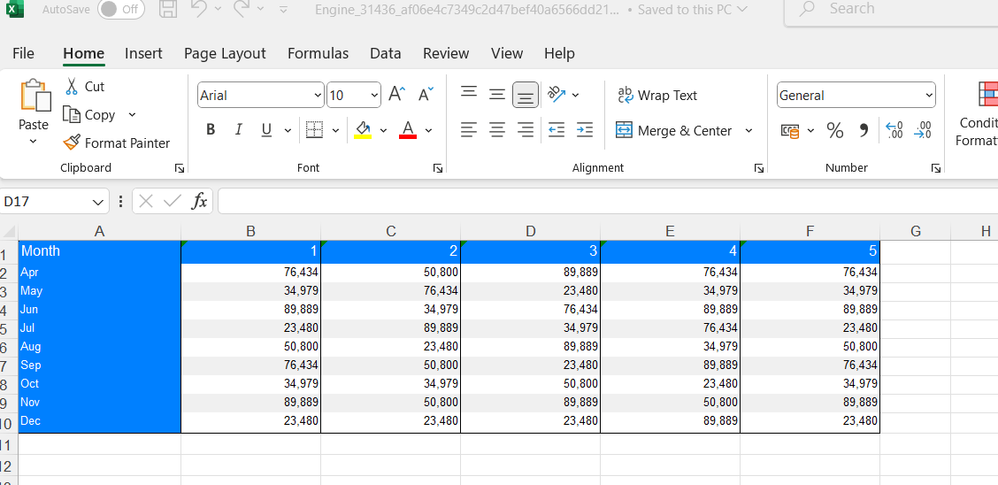Decrease indent
This screenshot has width=998, height=485.
pos(556,130)
